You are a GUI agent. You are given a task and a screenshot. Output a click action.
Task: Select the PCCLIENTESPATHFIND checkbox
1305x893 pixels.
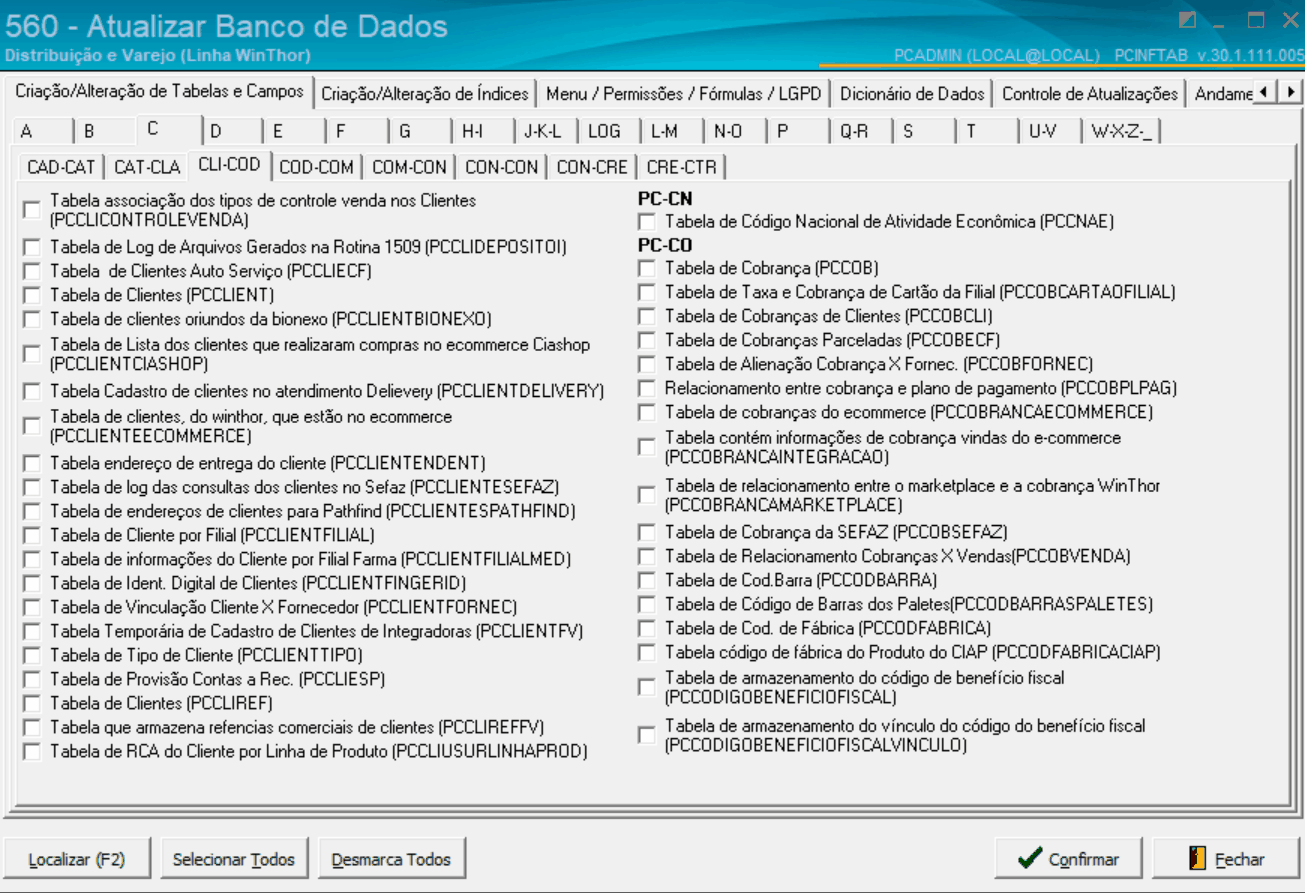pyautogui.click(x=32, y=511)
